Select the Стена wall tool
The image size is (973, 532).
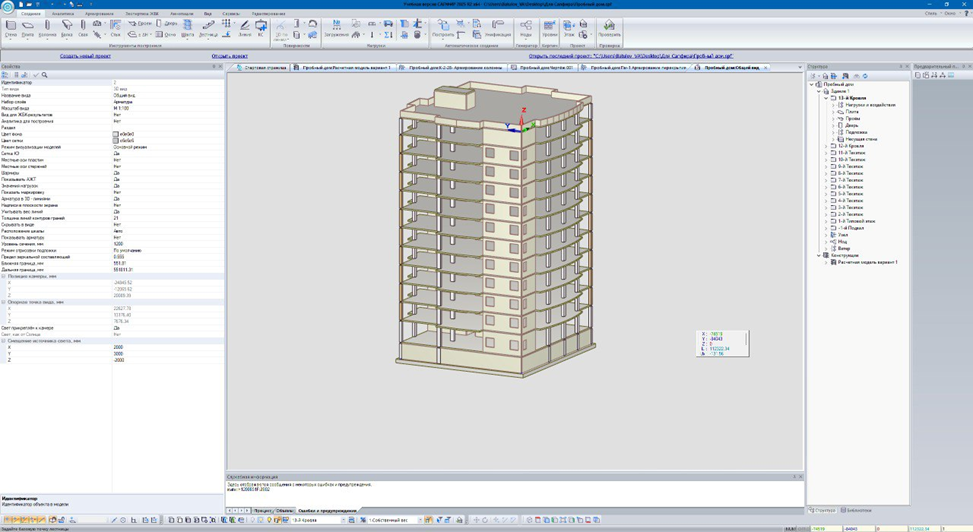11,29
